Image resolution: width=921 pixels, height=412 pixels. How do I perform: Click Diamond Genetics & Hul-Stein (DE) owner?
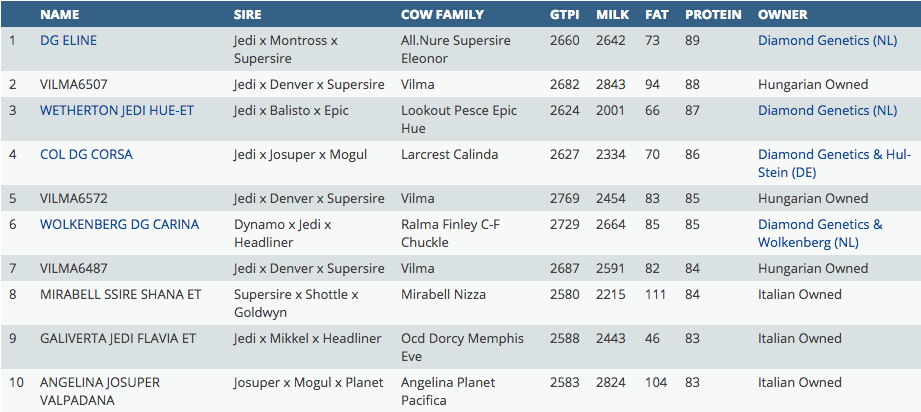tap(834, 163)
